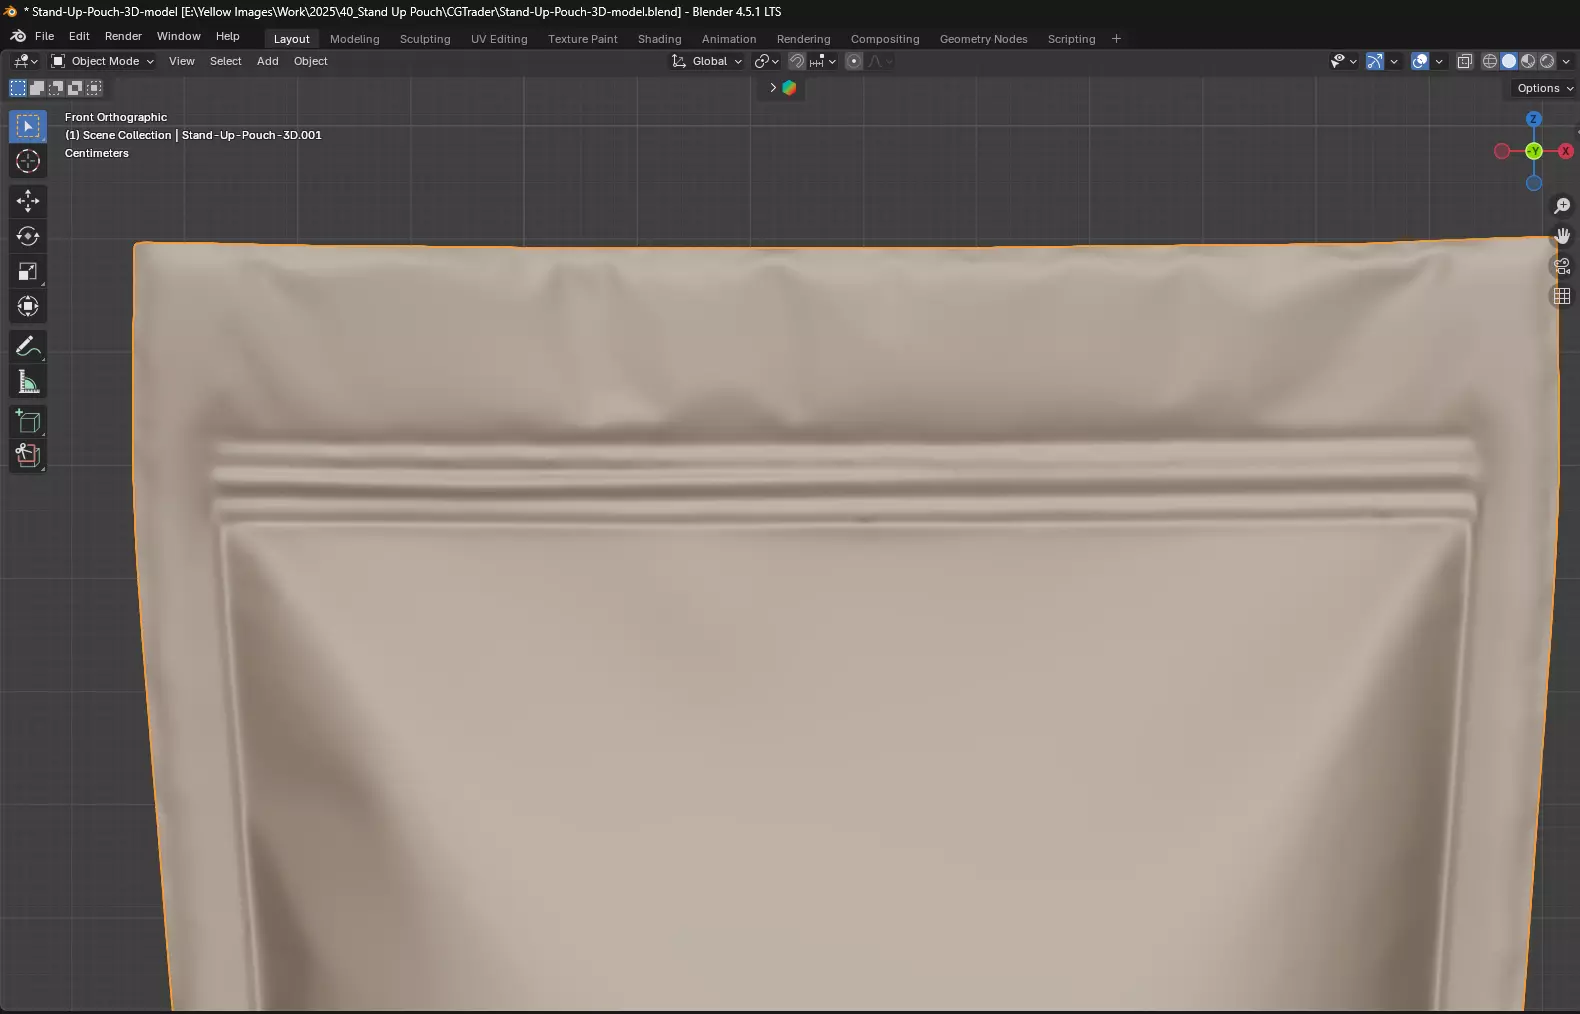Switch to Rendered viewport shading
The image size is (1580, 1014).
pyautogui.click(x=1547, y=61)
